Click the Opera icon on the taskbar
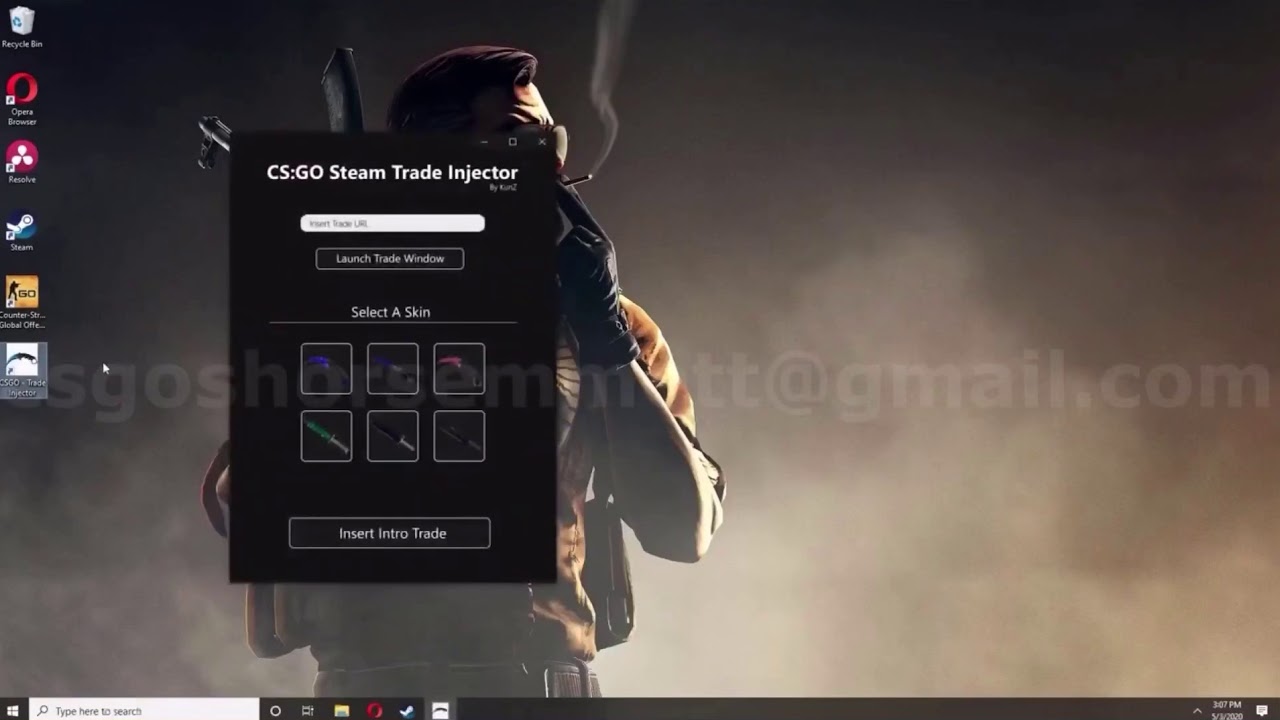The width and height of the screenshot is (1280, 720). pos(374,711)
